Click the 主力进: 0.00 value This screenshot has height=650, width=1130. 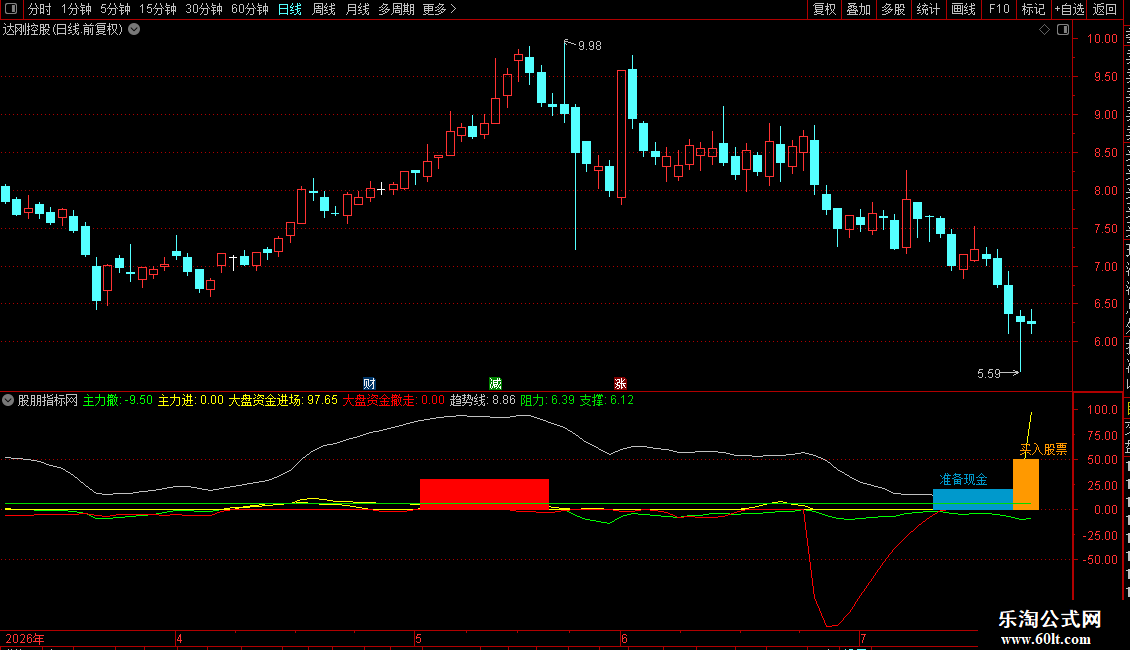pos(191,400)
